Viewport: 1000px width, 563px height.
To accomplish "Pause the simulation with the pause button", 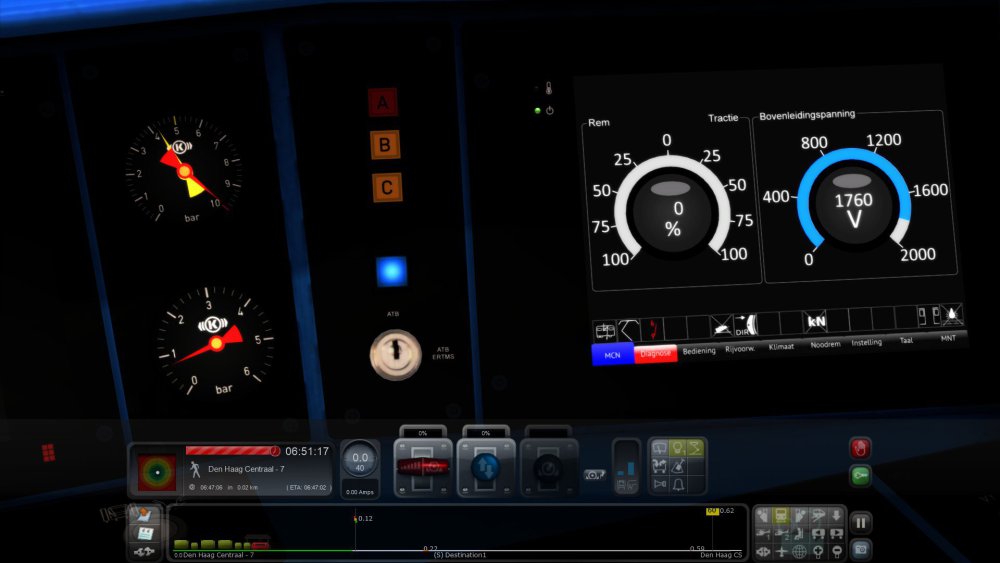I will point(860,522).
